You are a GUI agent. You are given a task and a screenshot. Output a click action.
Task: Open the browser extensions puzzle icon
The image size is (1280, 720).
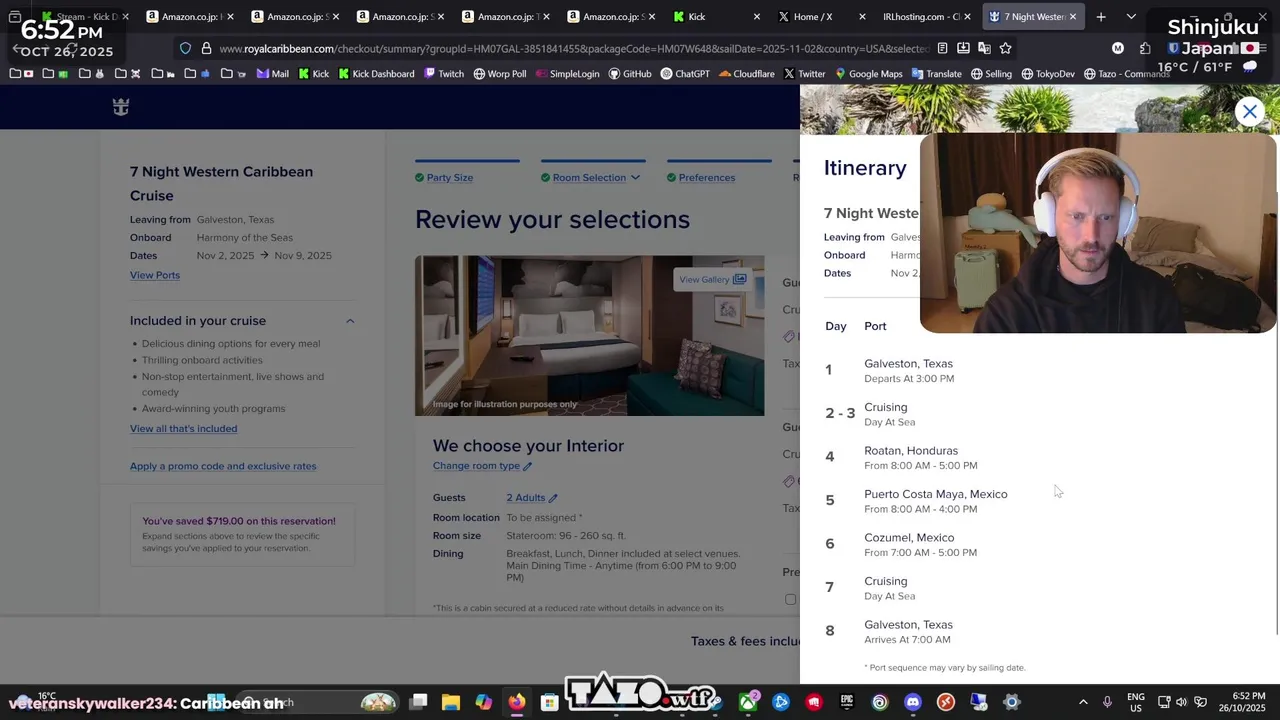(1145, 48)
